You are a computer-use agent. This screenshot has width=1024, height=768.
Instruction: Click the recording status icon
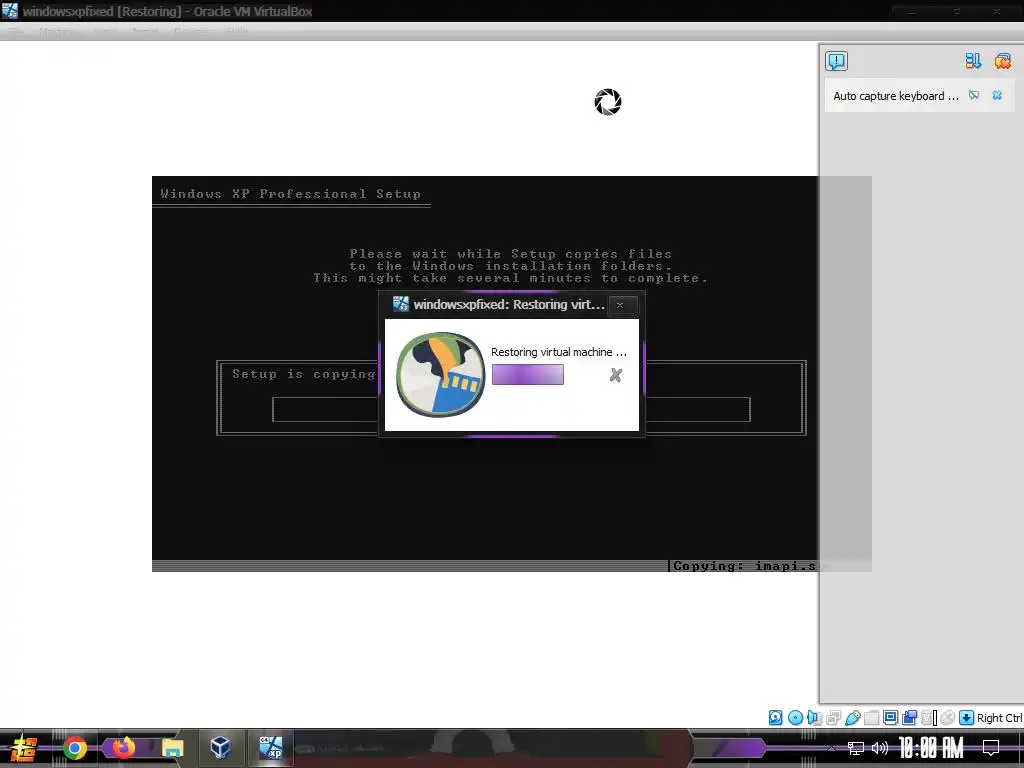[909, 718]
